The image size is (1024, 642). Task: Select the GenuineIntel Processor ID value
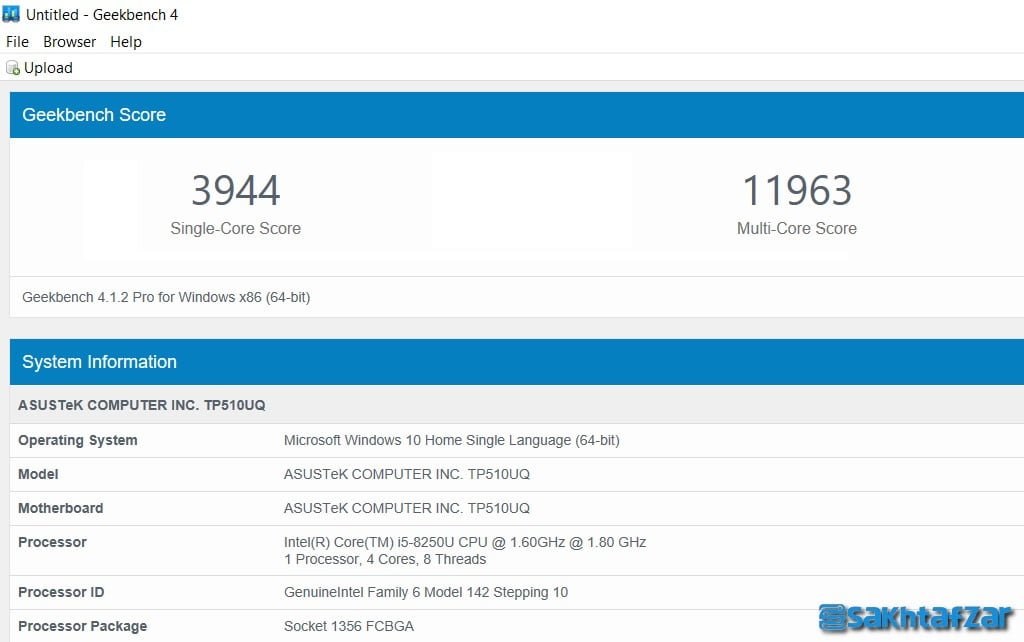pyautogui.click(x=426, y=592)
